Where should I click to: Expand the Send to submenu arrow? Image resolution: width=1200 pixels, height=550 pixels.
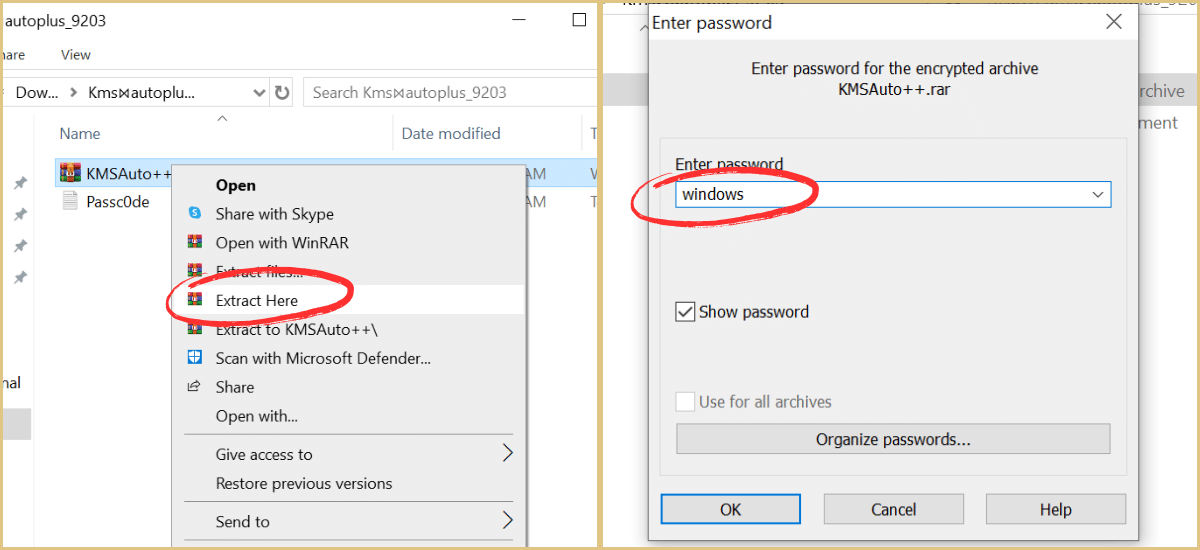(507, 521)
